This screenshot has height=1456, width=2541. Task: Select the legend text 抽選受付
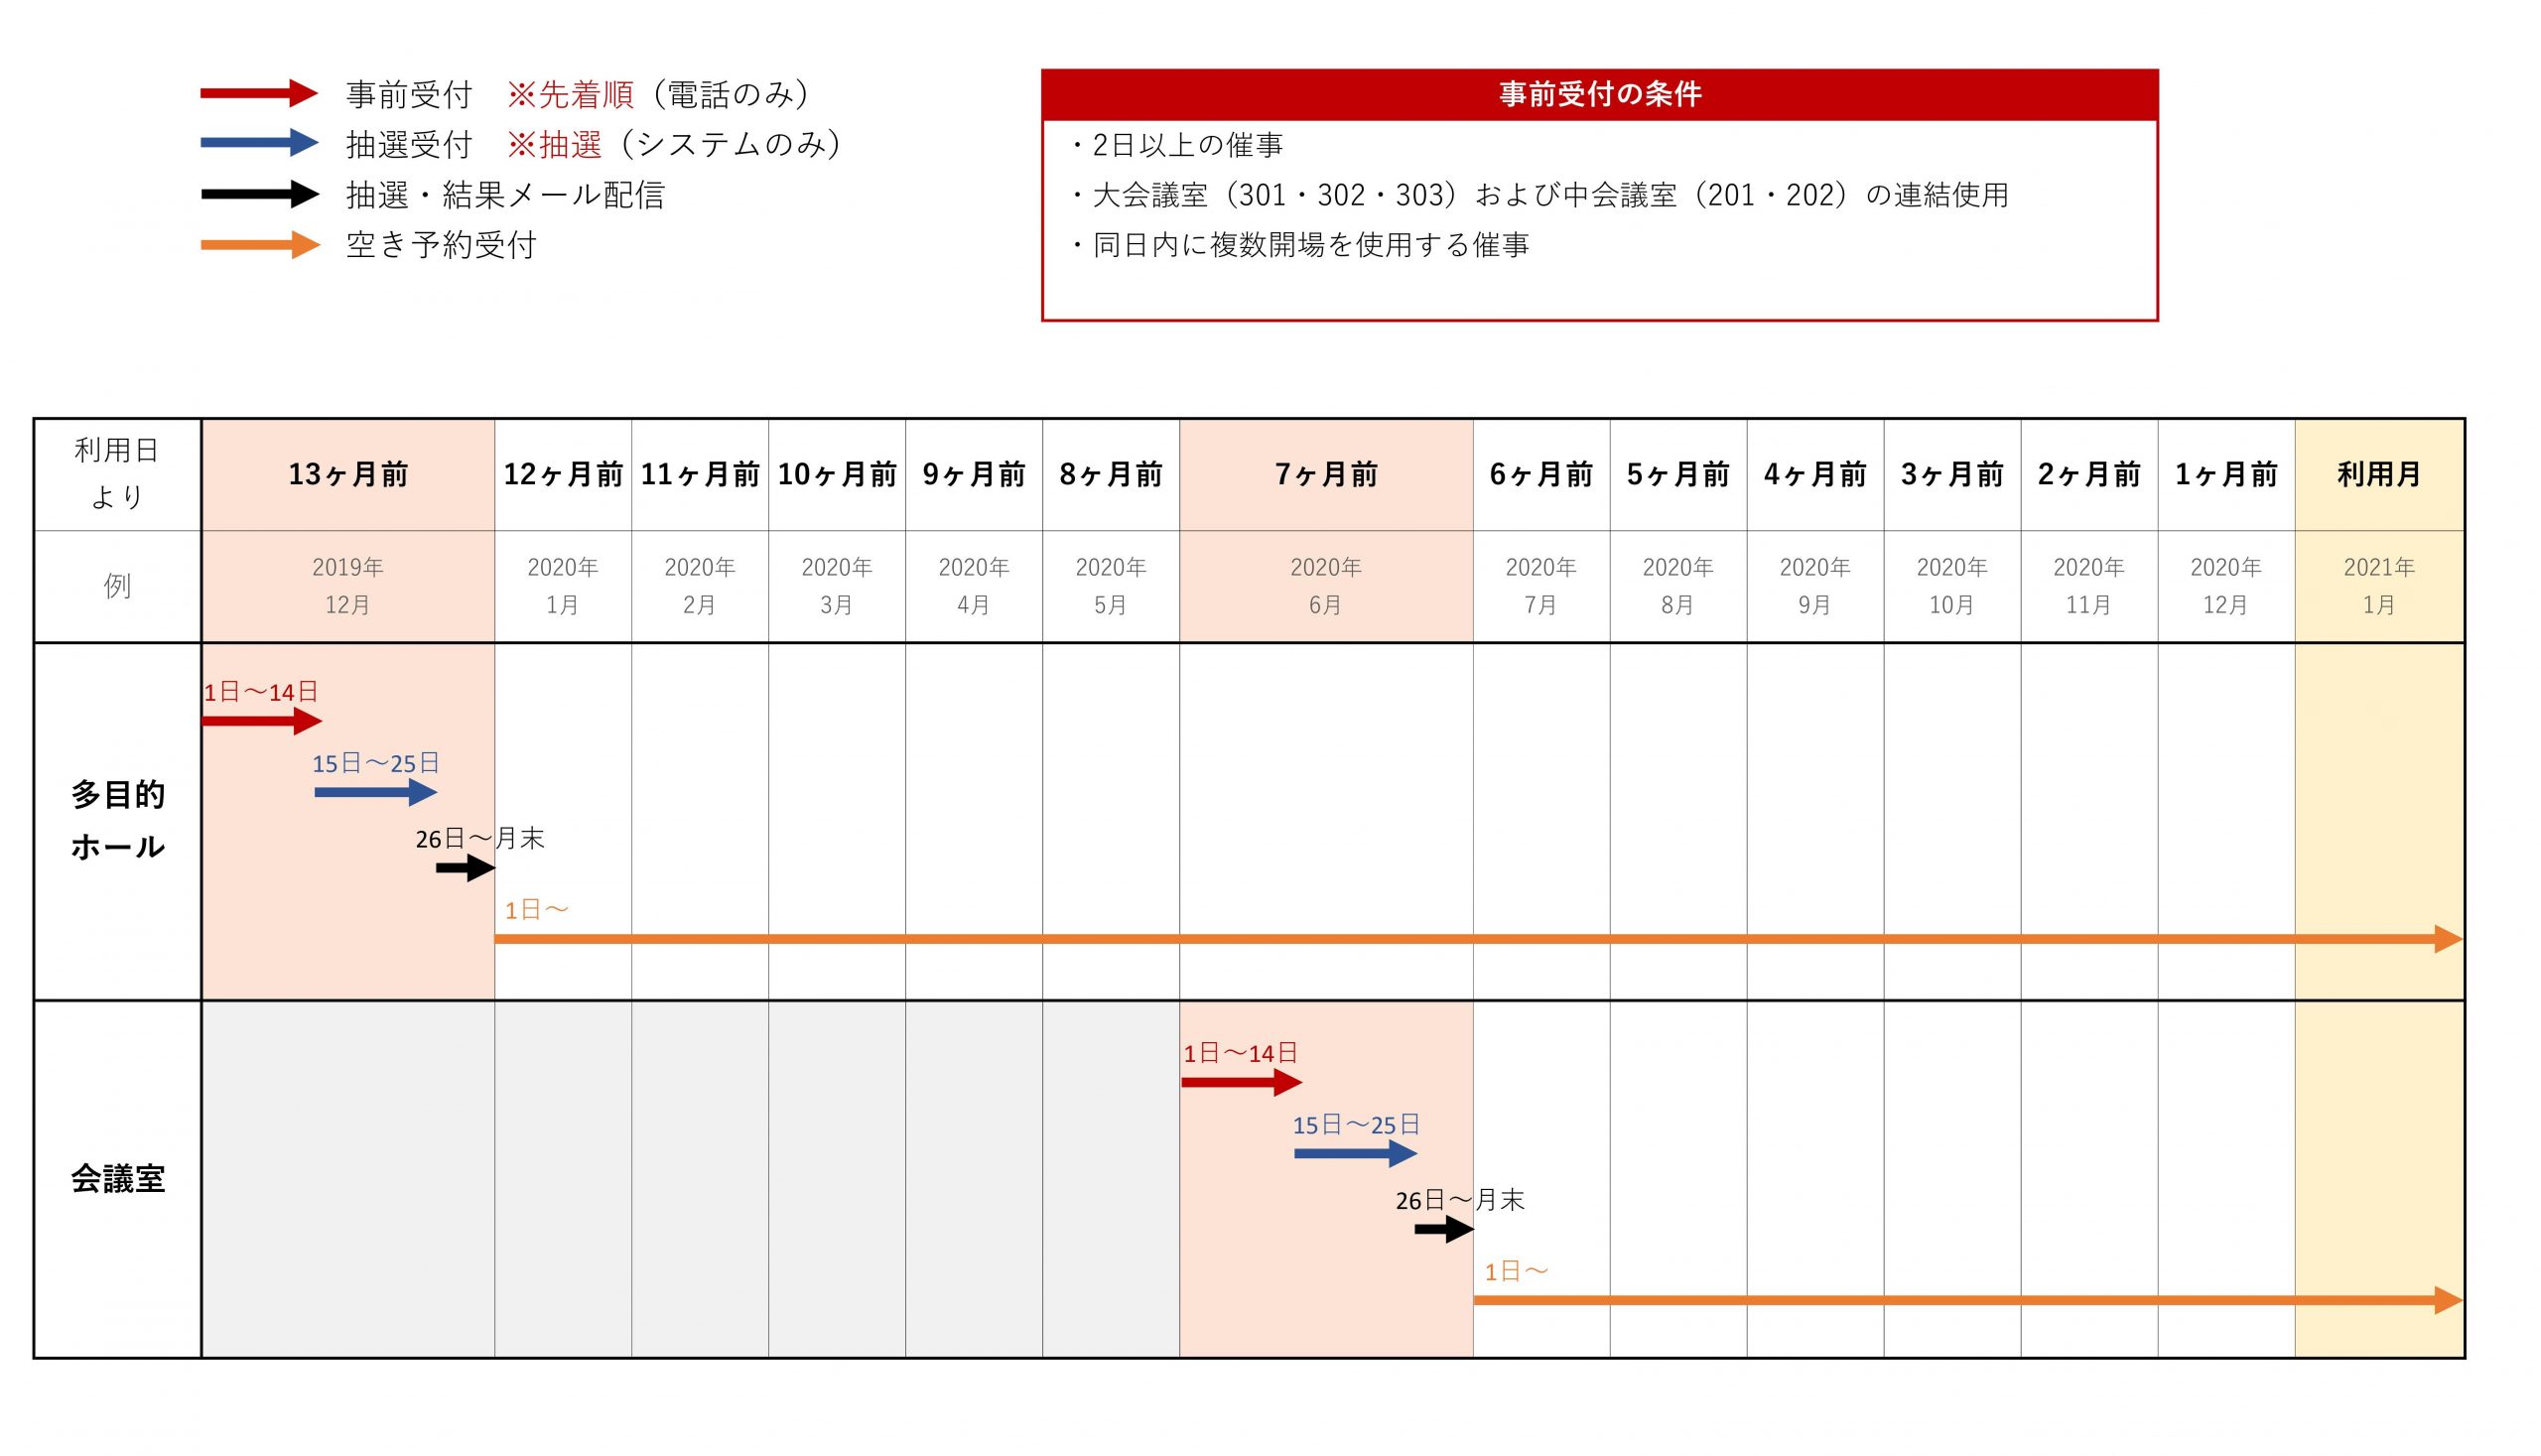(409, 145)
